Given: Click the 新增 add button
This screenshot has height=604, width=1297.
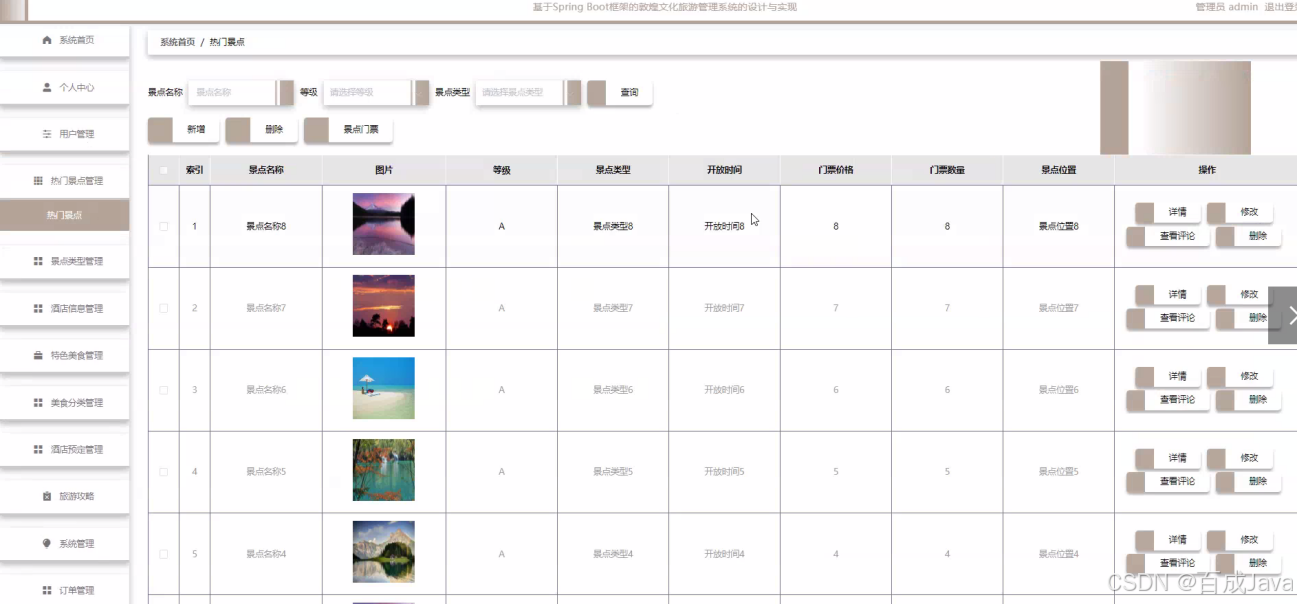Looking at the screenshot, I should [x=184, y=130].
